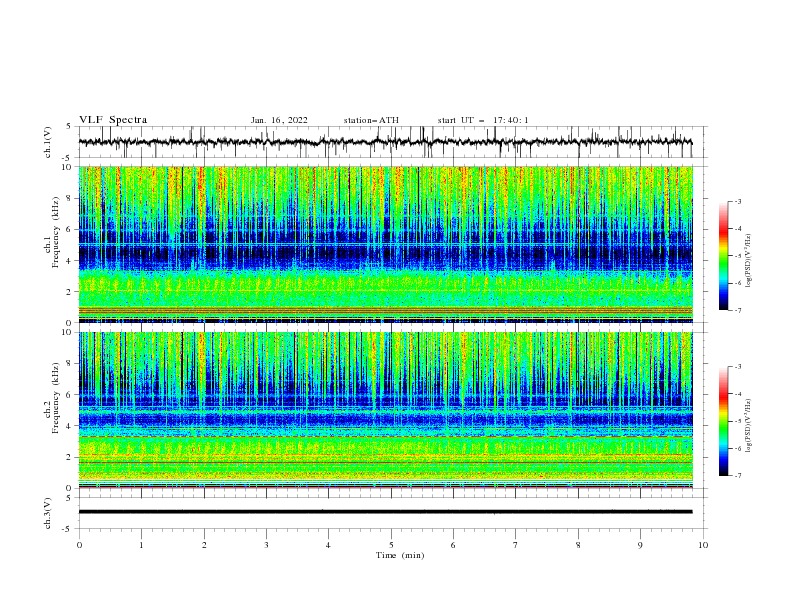This screenshot has width=792, height=612.
Task: Click the "-3" tick on upper color bar
Action: tap(738, 201)
